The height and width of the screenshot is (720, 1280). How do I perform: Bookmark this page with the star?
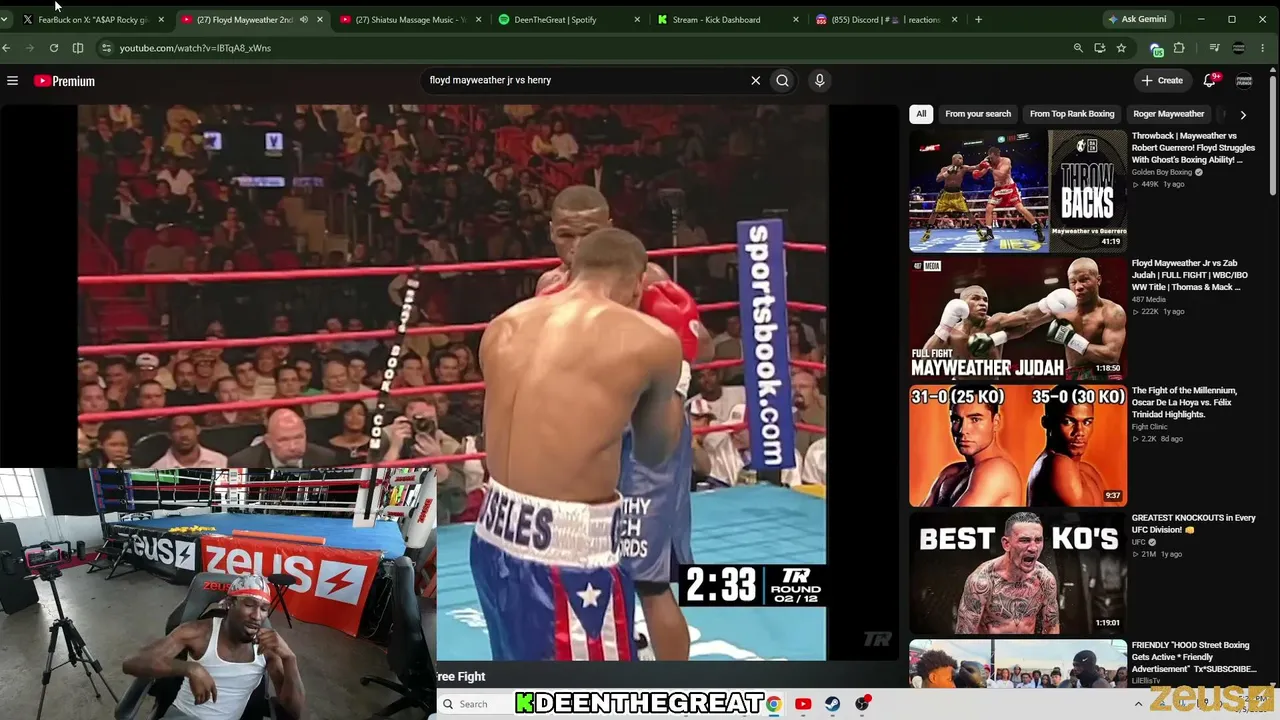(1121, 48)
